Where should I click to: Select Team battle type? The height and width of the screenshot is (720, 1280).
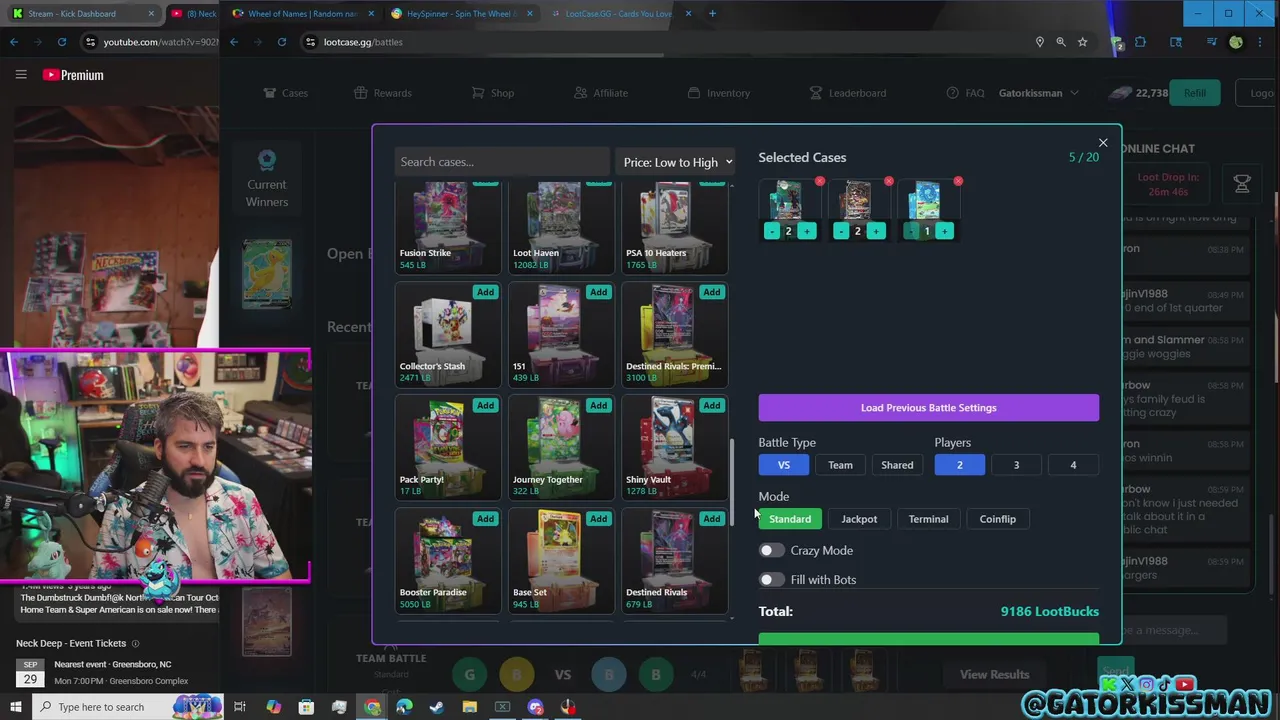[x=840, y=465]
